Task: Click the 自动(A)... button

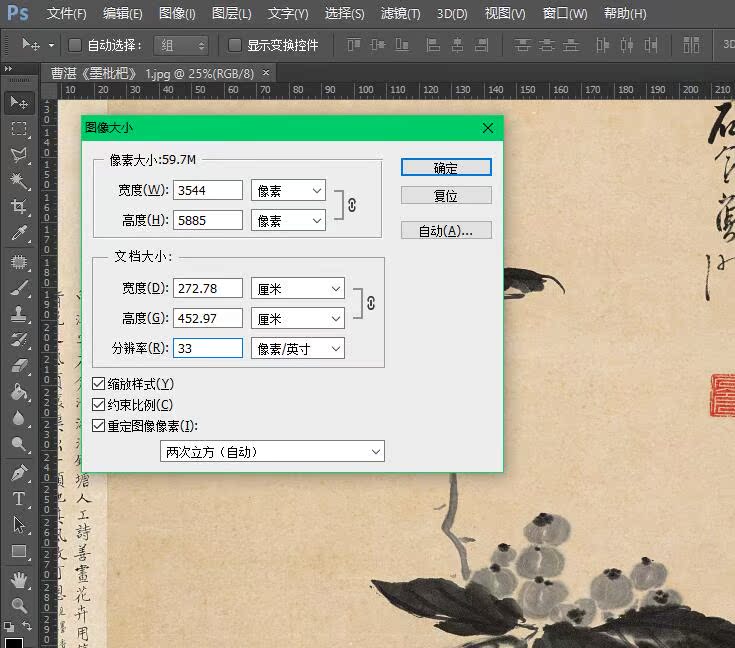Action: [446, 230]
